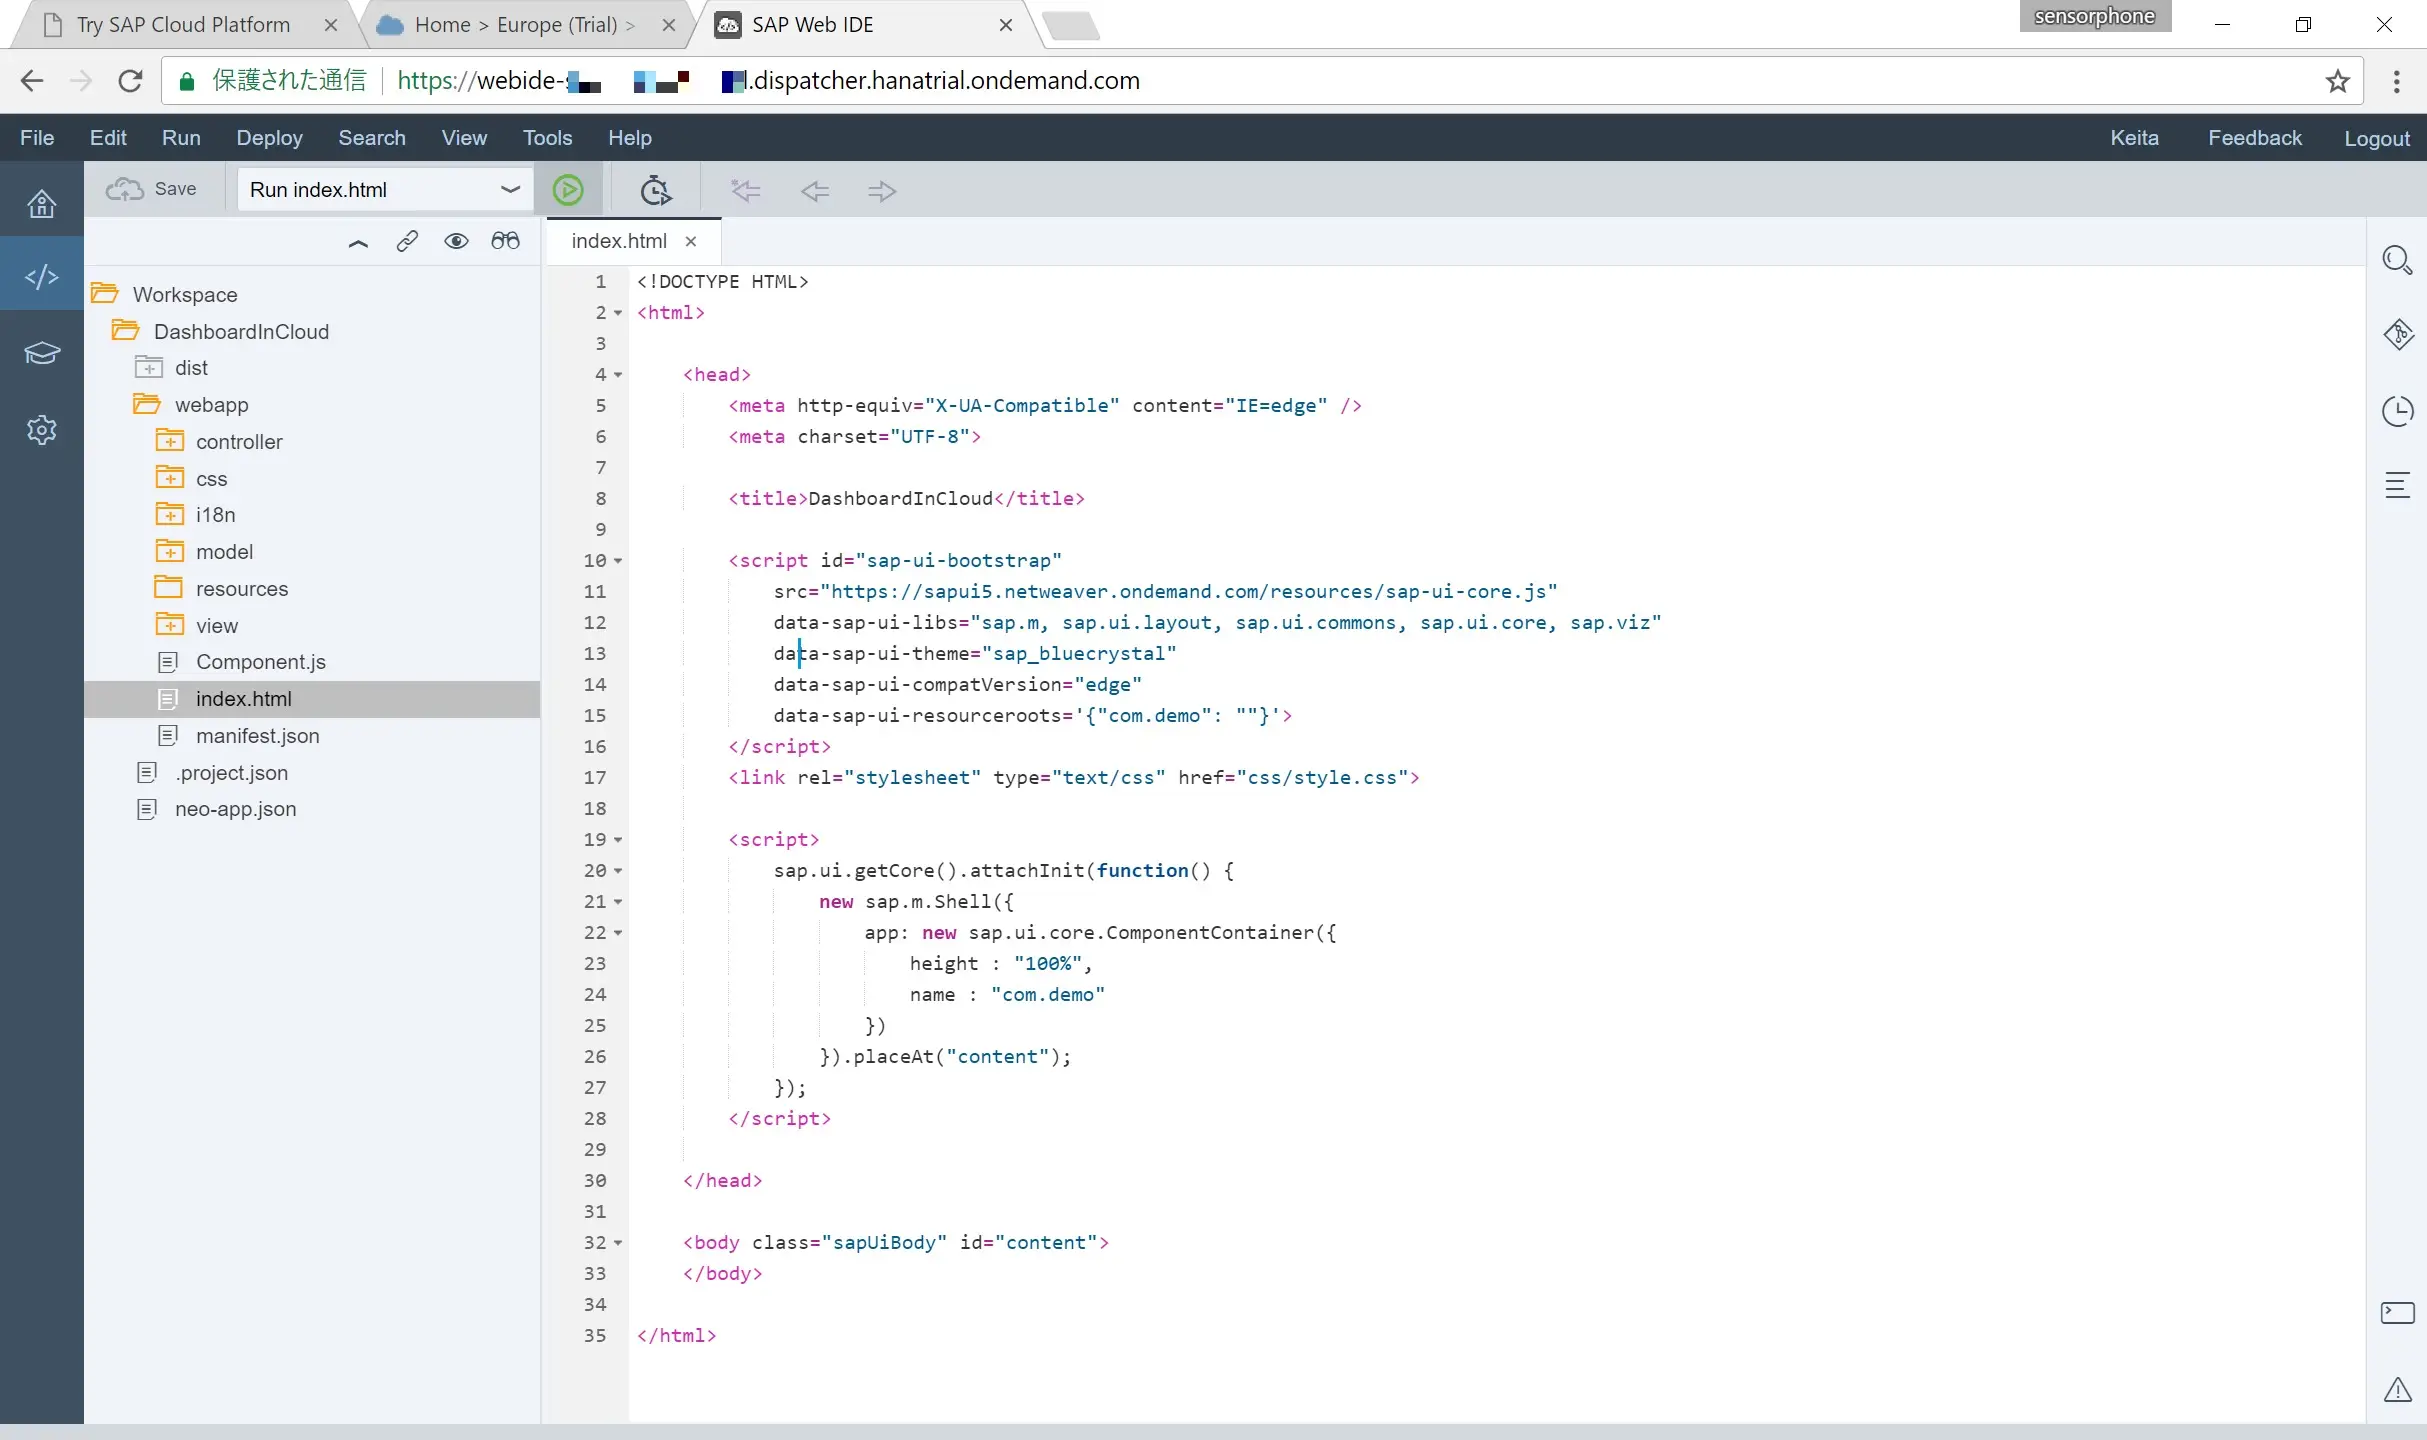Viewport: 2427px width, 1440px height.
Task: Open the Search pane magnifier icon
Action: tap(2397, 260)
